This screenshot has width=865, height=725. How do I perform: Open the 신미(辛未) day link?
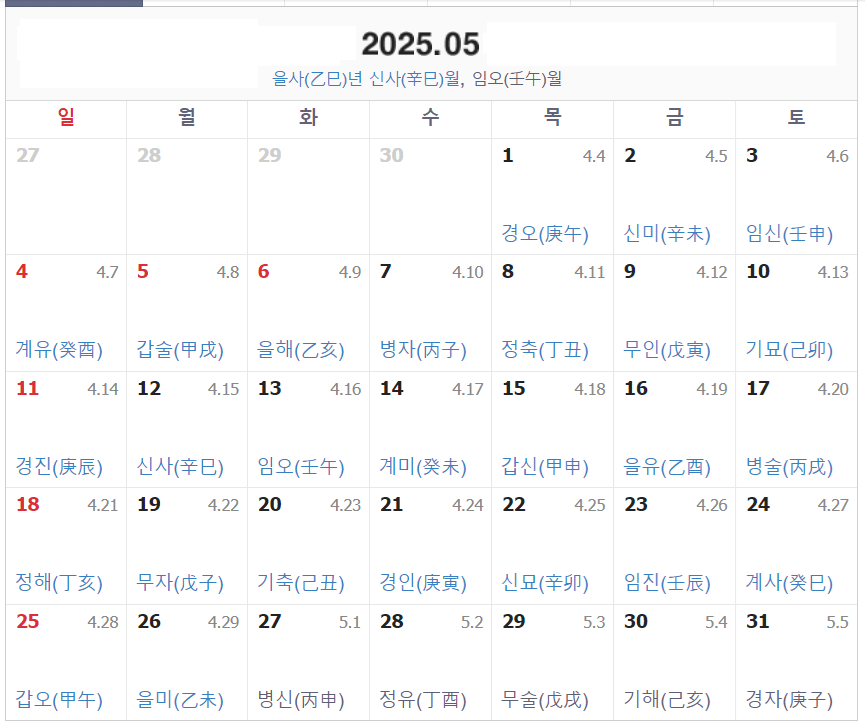667,233
